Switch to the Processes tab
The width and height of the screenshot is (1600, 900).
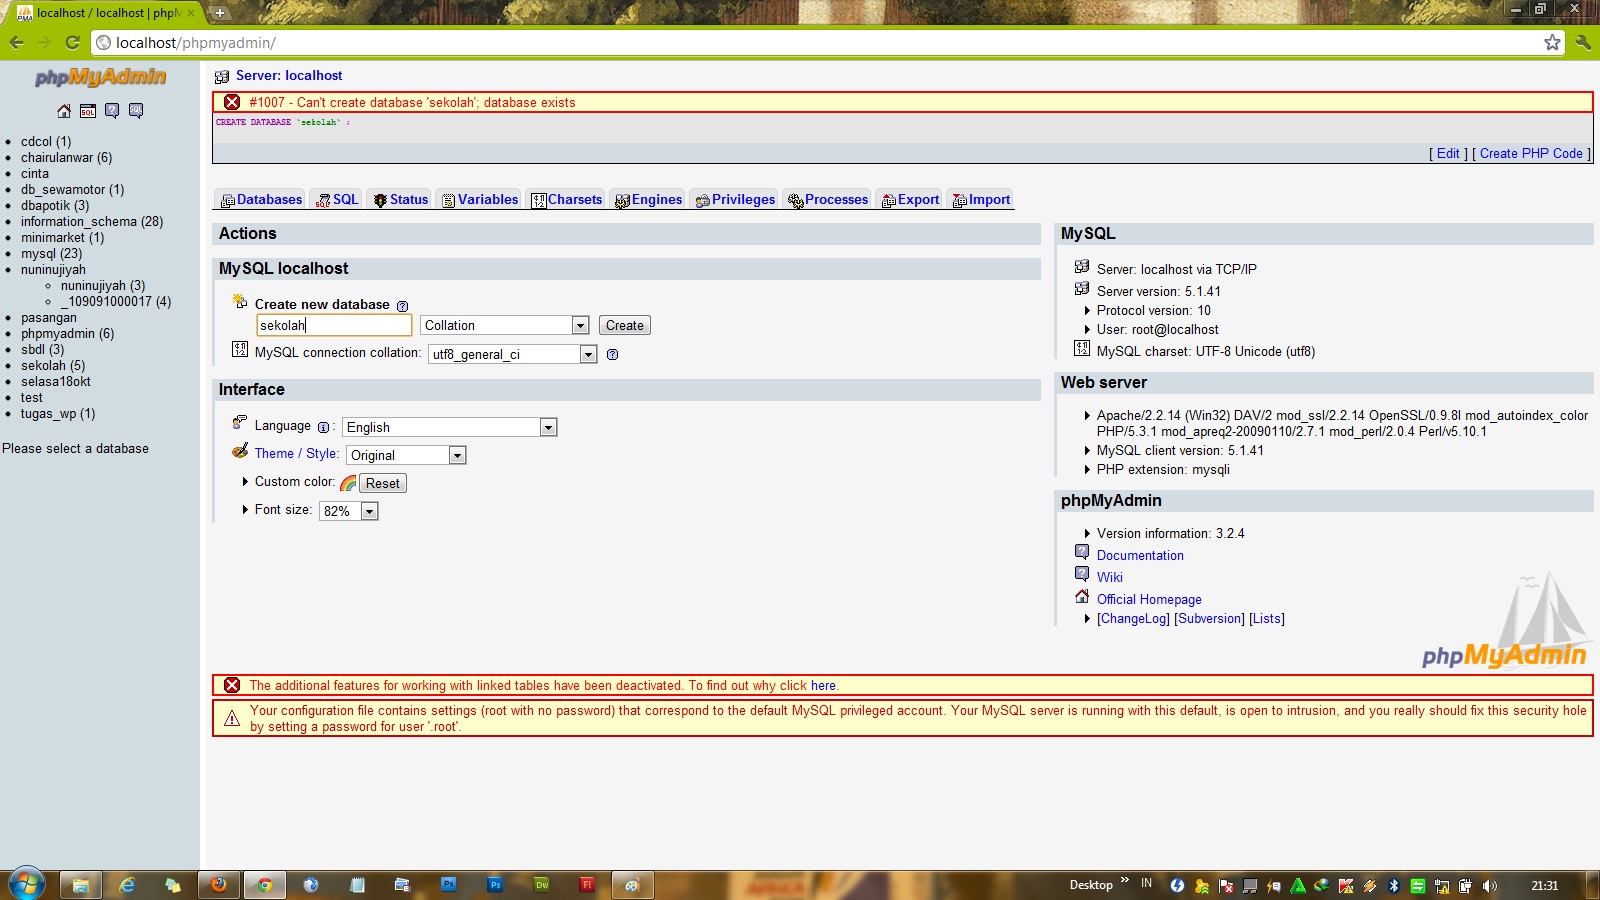click(828, 200)
